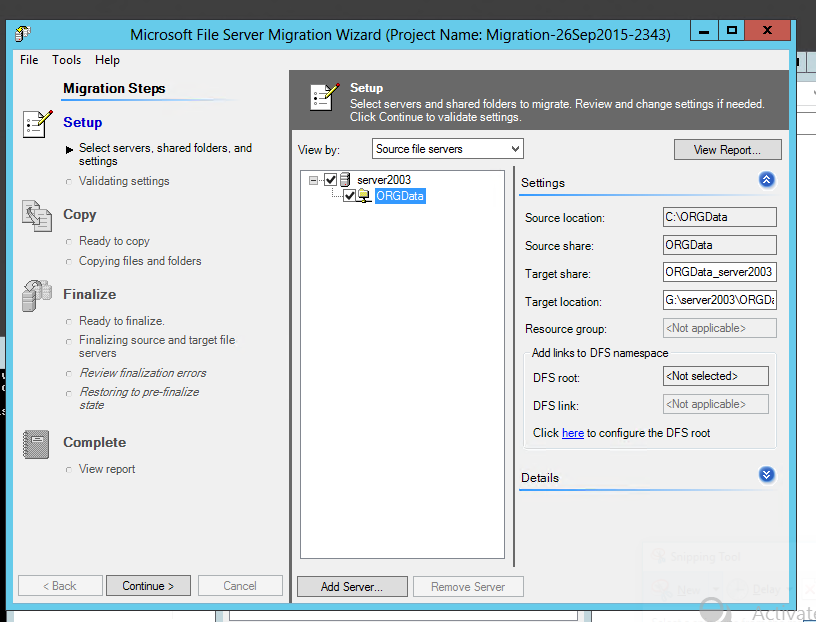Viewport: 816px width, 622px height.
Task: Click the wizard icon in title bar
Action: coord(23,34)
